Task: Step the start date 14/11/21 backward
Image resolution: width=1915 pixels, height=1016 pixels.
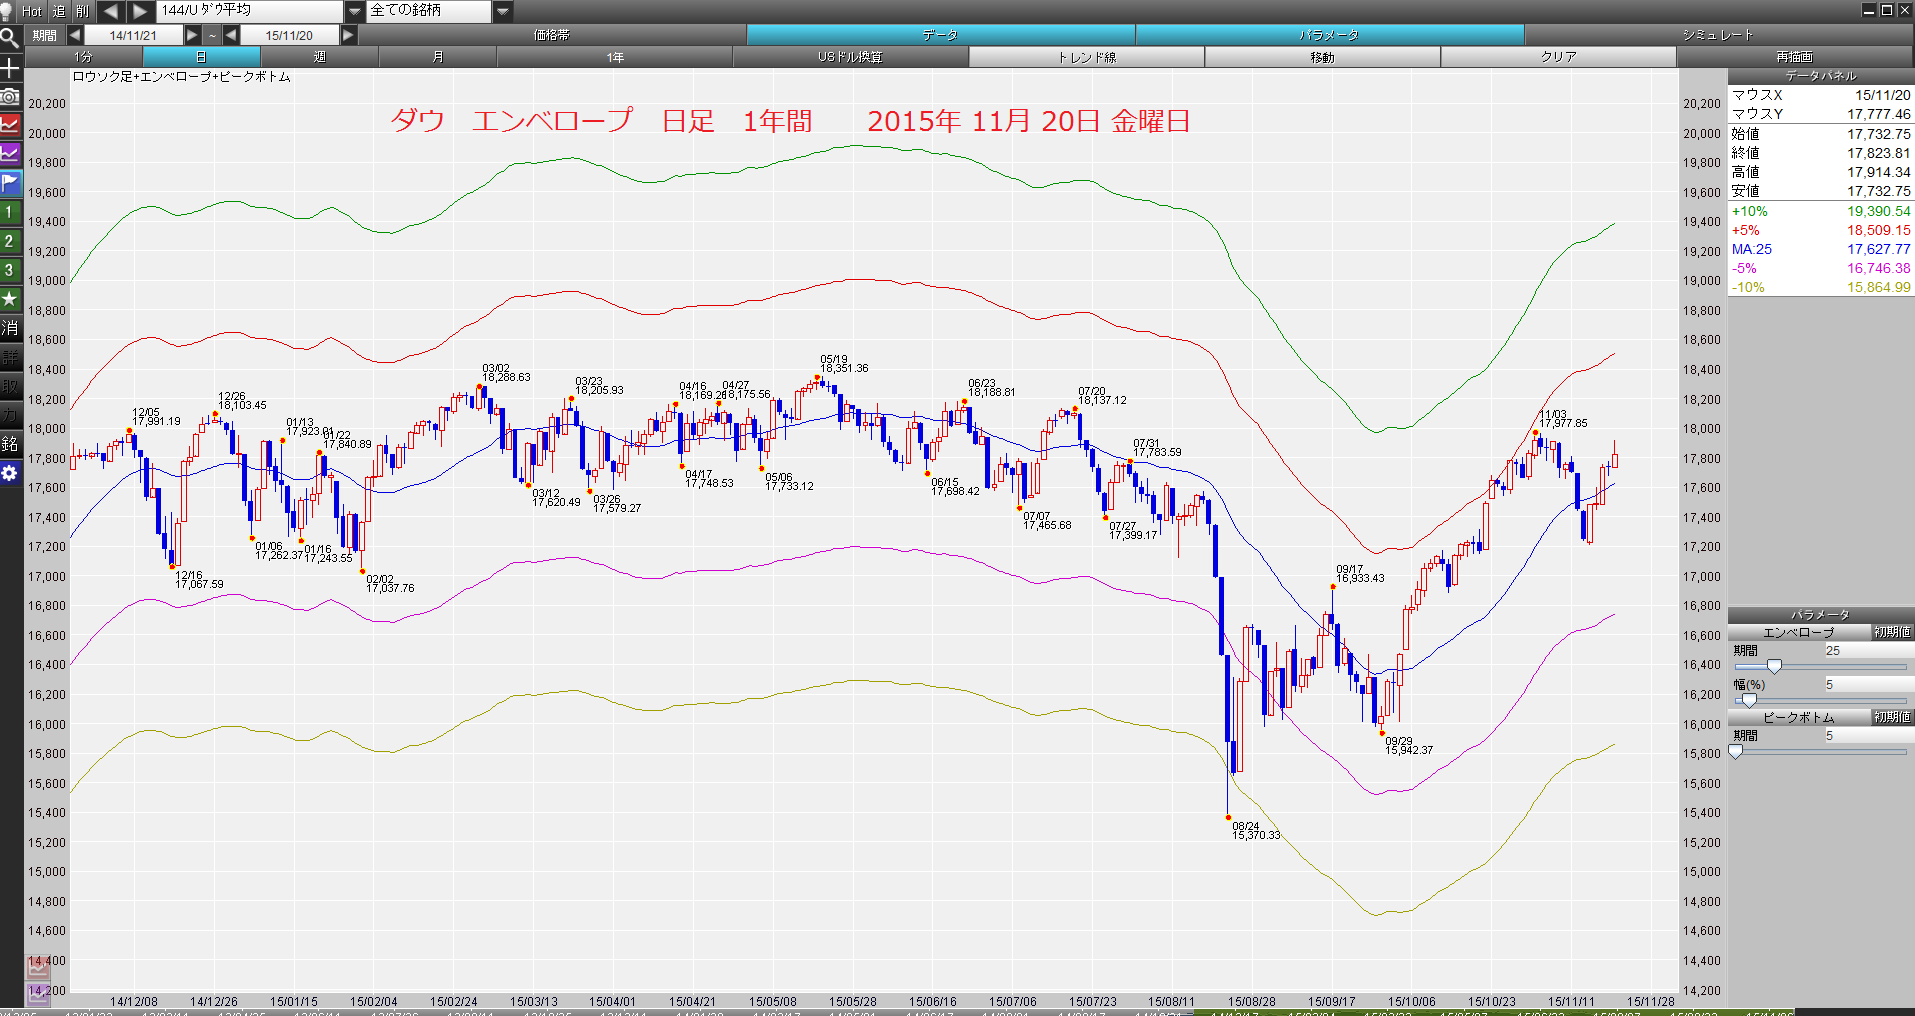Action: click(75, 35)
